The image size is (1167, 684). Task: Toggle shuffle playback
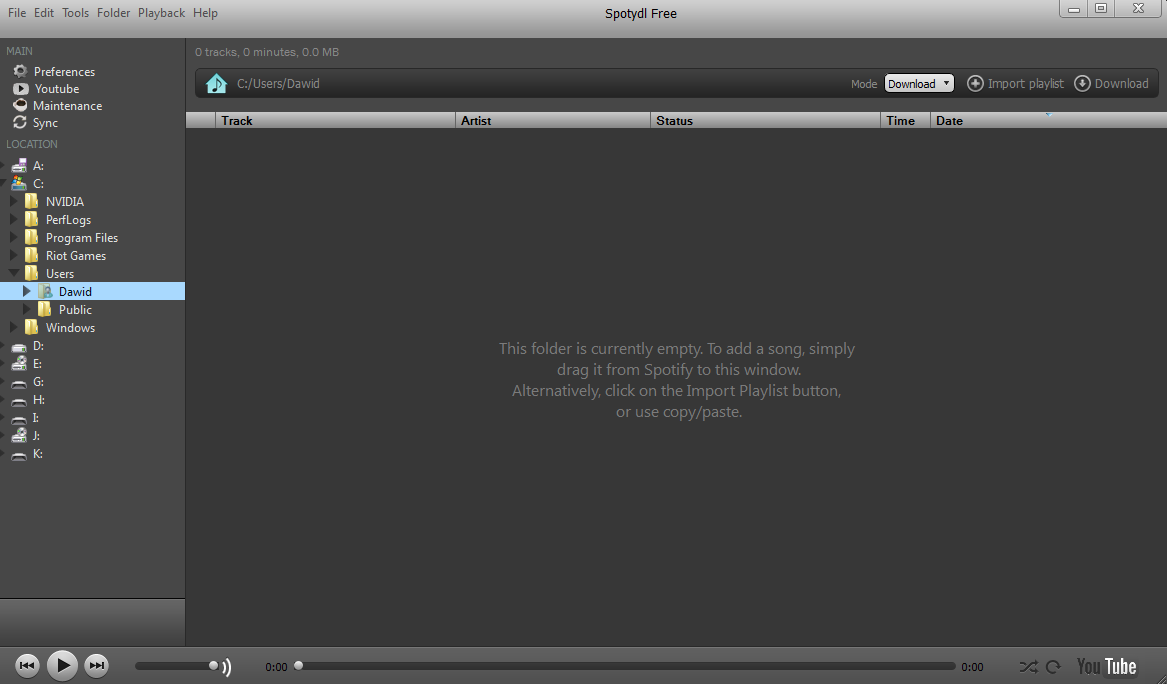pos(1028,667)
